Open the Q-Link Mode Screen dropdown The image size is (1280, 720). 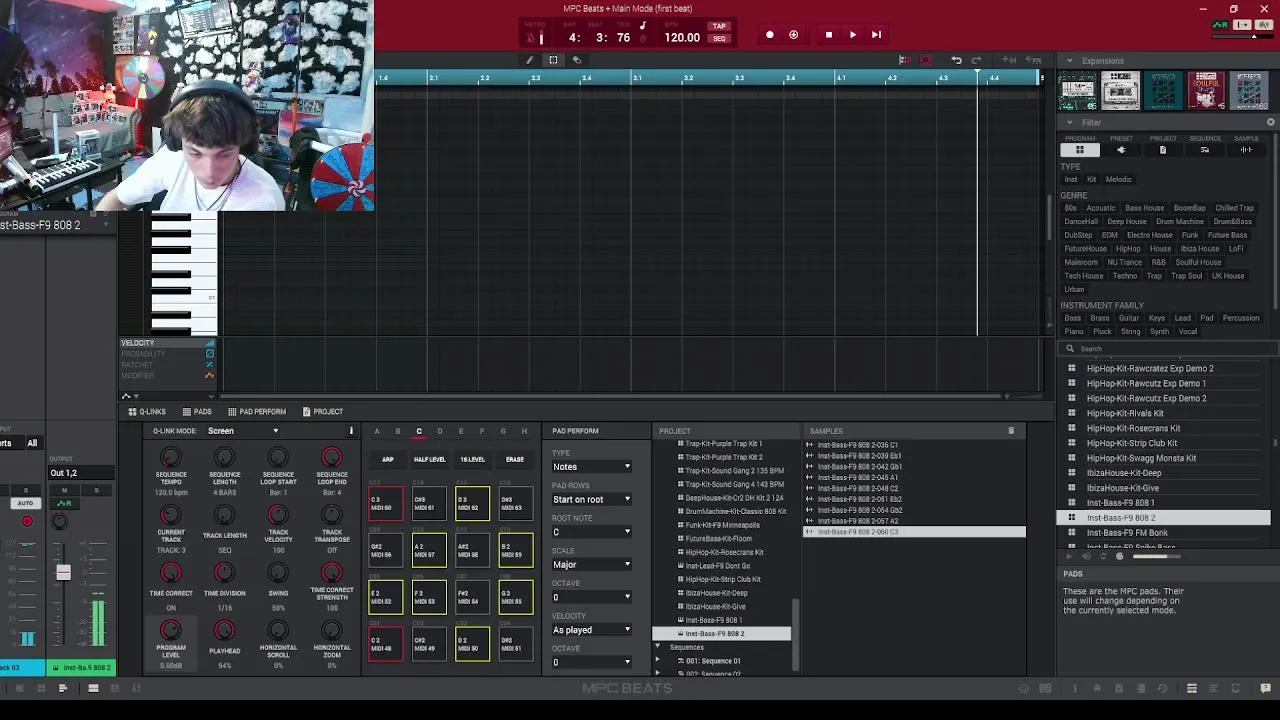click(x=243, y=431)
